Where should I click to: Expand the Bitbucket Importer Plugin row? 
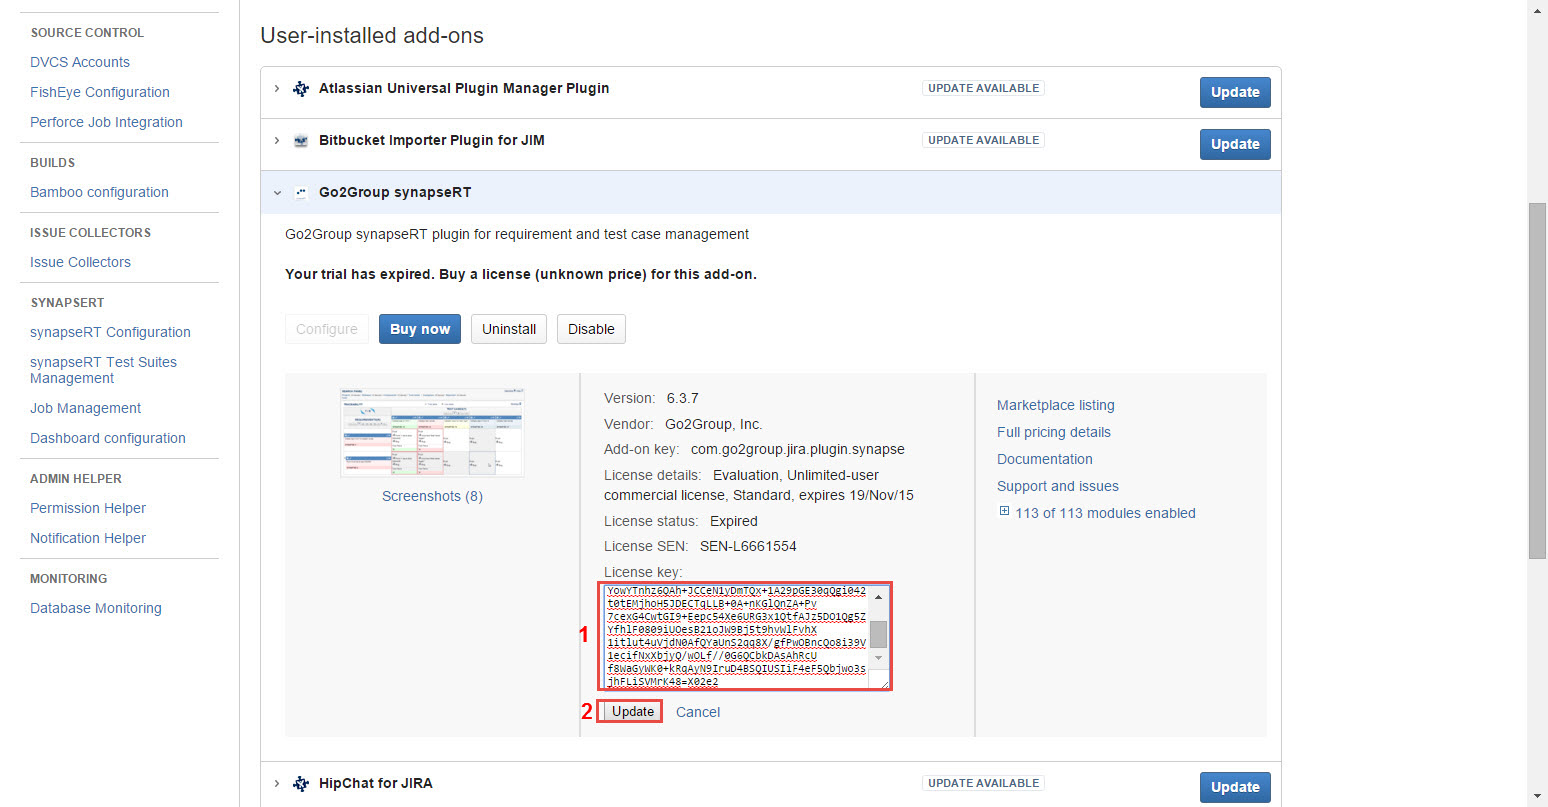pyautogui.click(x=277, y=140)
